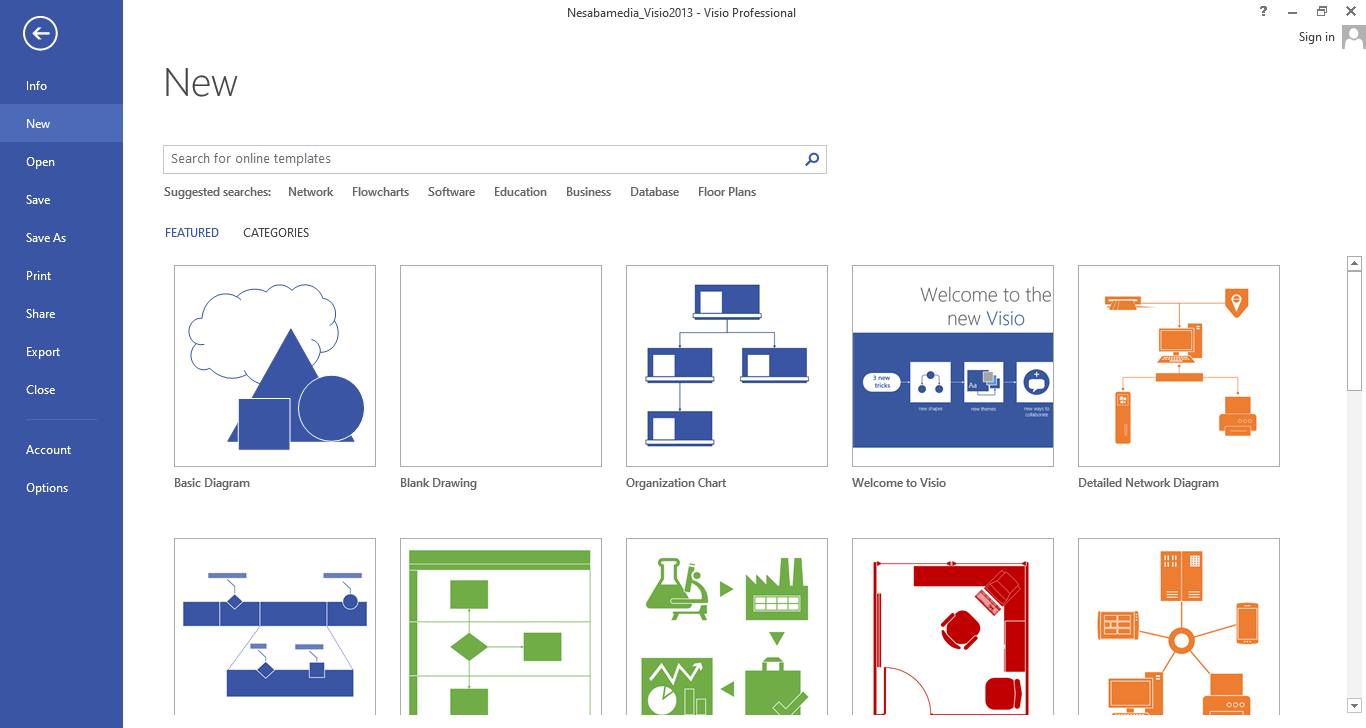The width and height of the screenshot is (1366, 728).
Task: Select the Blank Drawing template
Action: tap(501, 366)
